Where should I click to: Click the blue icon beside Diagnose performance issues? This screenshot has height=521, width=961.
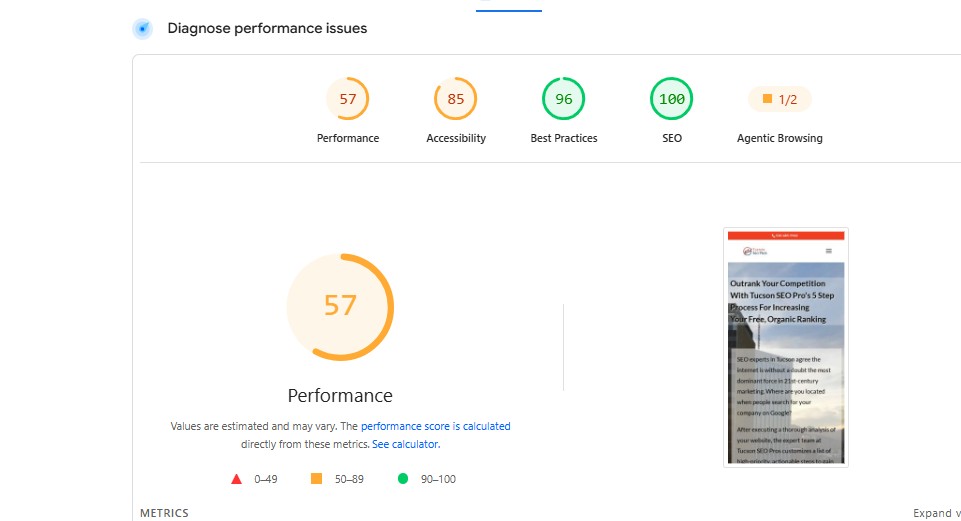pyautogui.click(x=142, y=28)
